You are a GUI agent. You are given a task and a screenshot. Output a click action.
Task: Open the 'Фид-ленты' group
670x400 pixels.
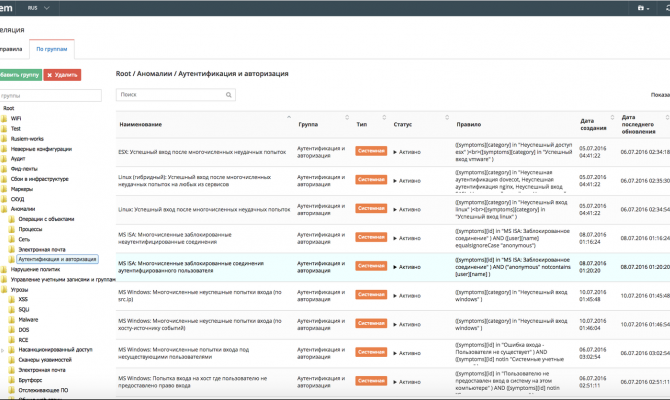[x=24, y=169]
